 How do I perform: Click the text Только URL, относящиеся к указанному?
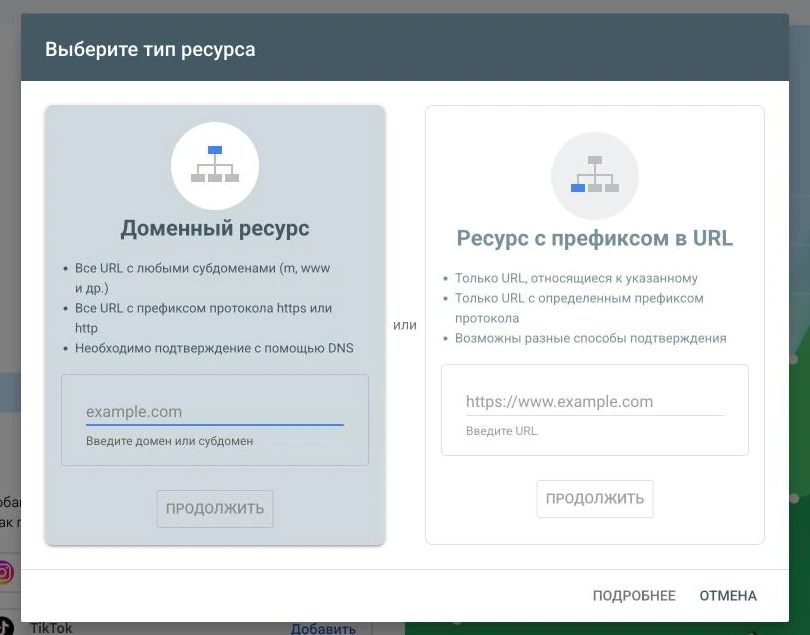(x=576, y=278)
